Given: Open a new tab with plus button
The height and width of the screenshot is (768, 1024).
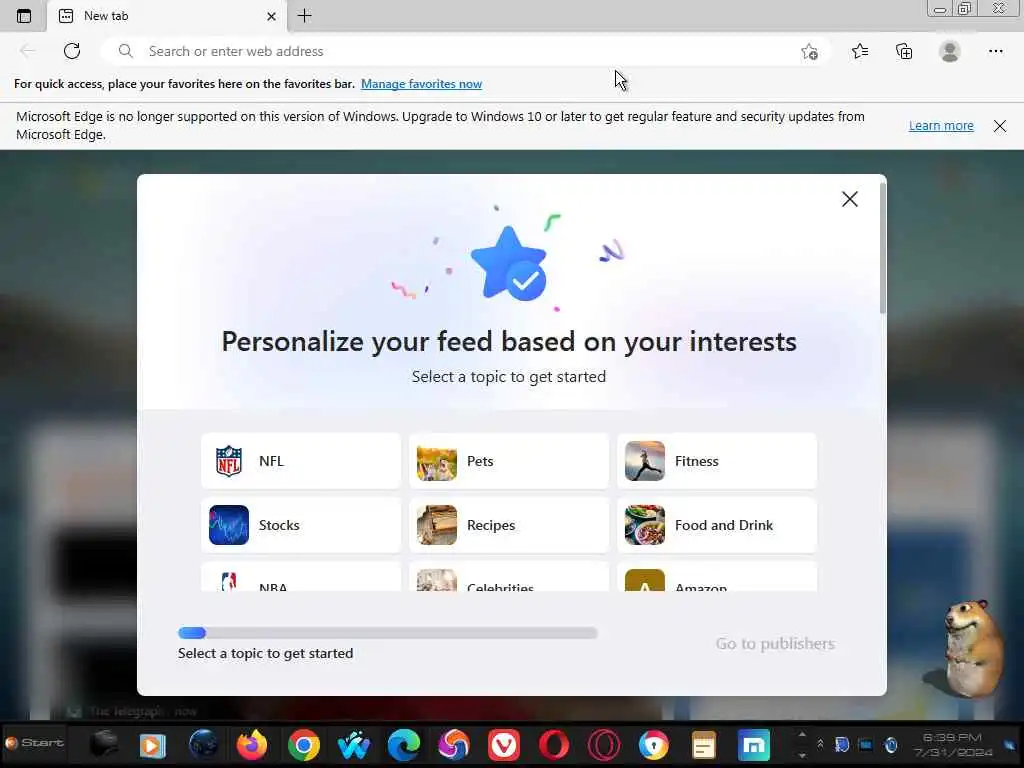Looking at the screenshot, I should click(304, 16).
